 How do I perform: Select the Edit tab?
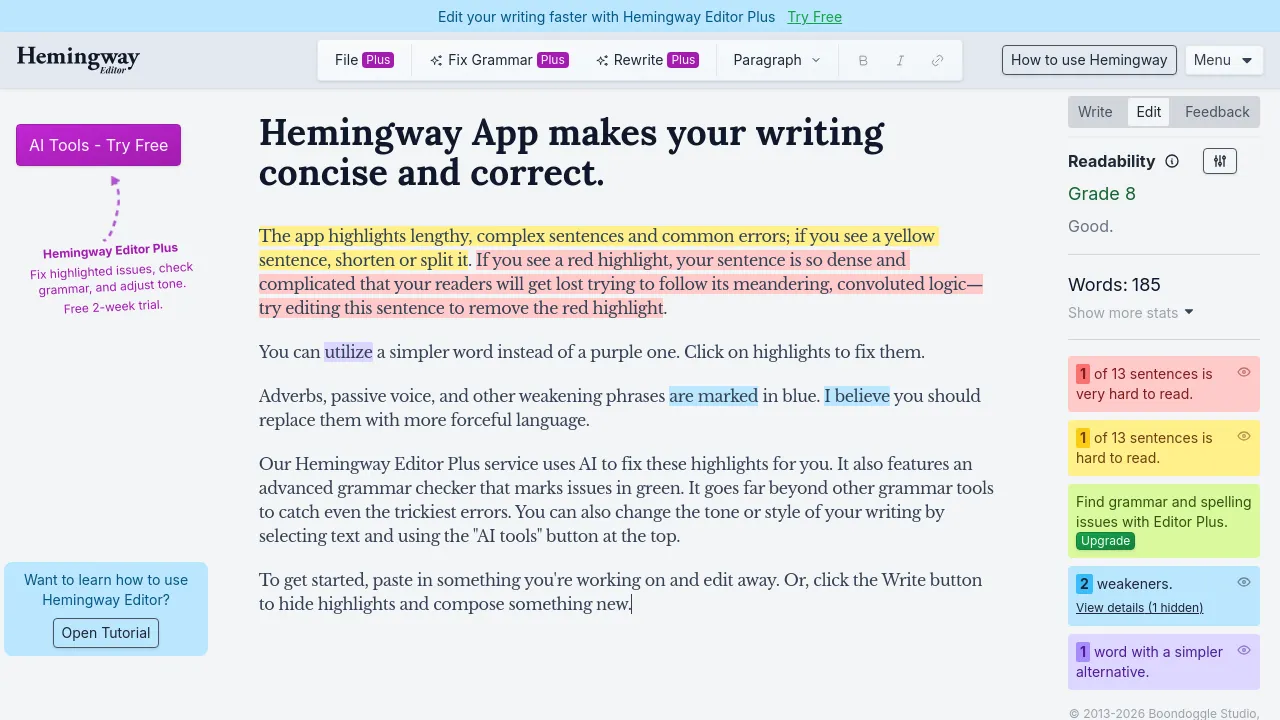pos(1149,112)
